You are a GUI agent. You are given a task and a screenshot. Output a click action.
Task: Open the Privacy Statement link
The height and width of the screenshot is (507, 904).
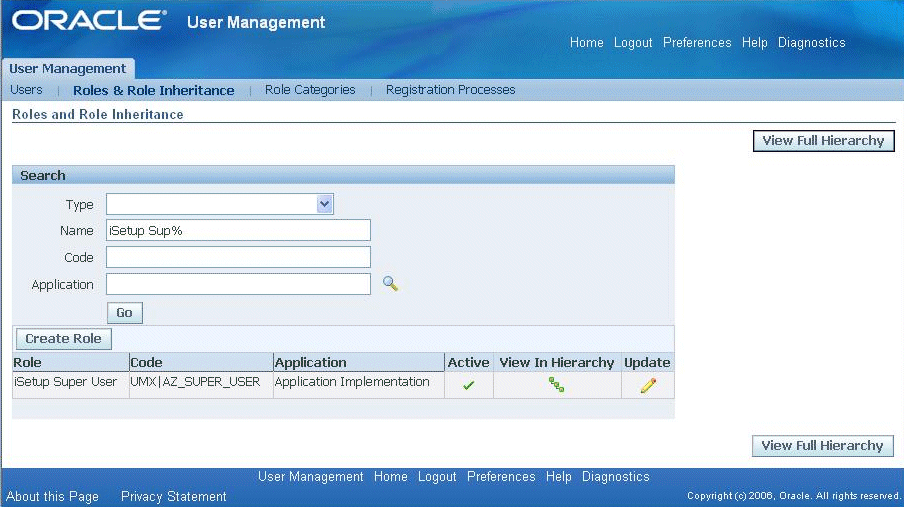(174, 497)
